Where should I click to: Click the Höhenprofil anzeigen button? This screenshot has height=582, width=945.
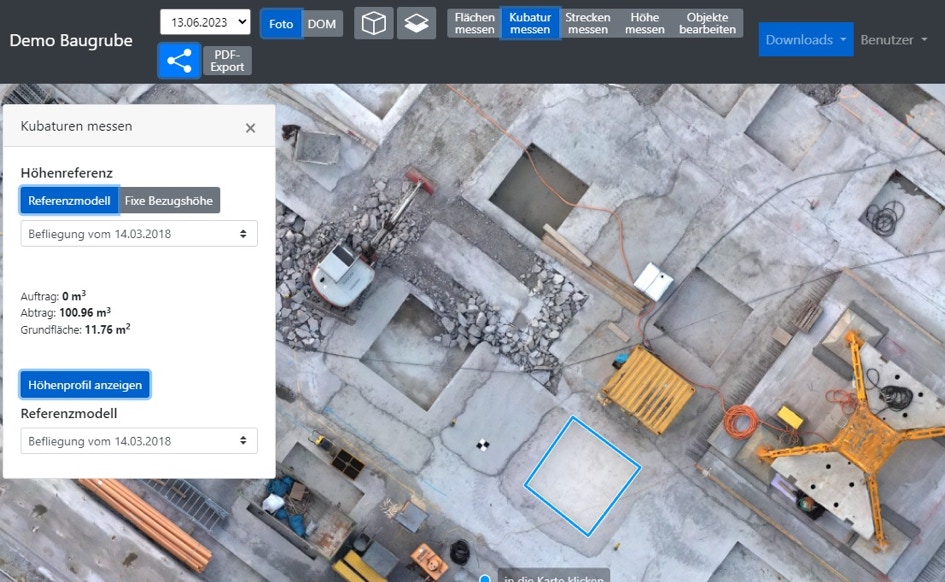click(x=85, y=384)
